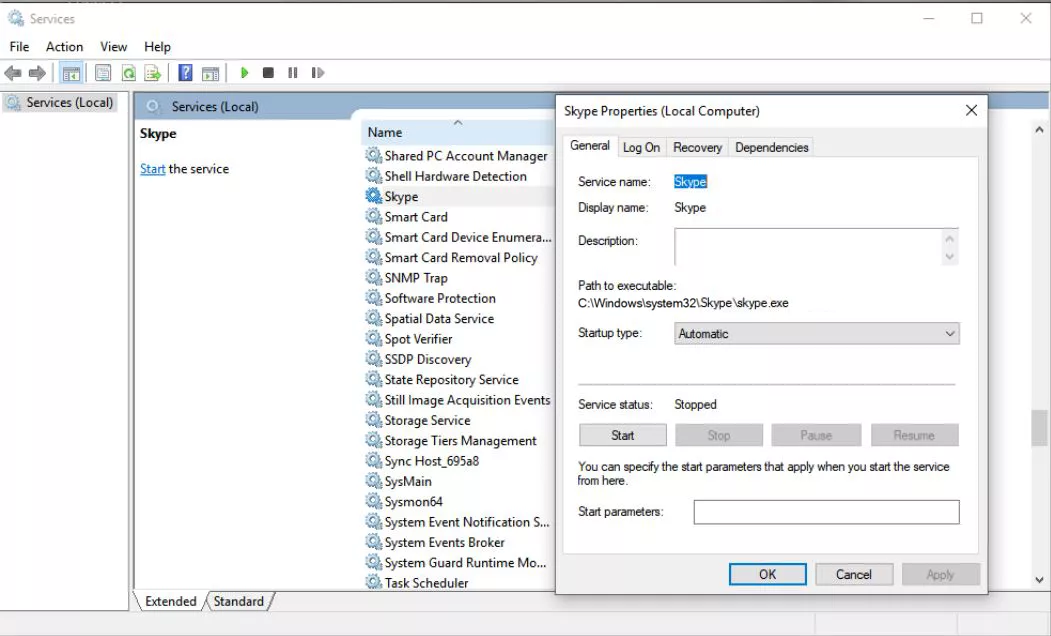Click the services list scrollbar thumb
This screenshot has height=636, width=1051.
click(x=1039, y=428)
